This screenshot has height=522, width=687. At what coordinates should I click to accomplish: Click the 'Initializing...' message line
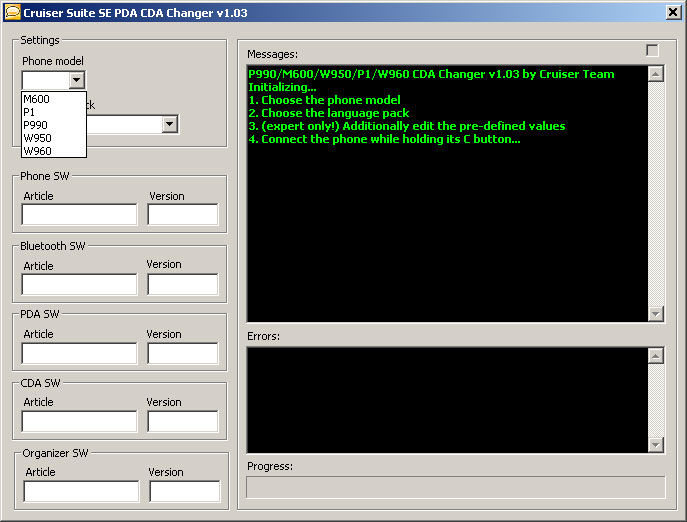282,87
